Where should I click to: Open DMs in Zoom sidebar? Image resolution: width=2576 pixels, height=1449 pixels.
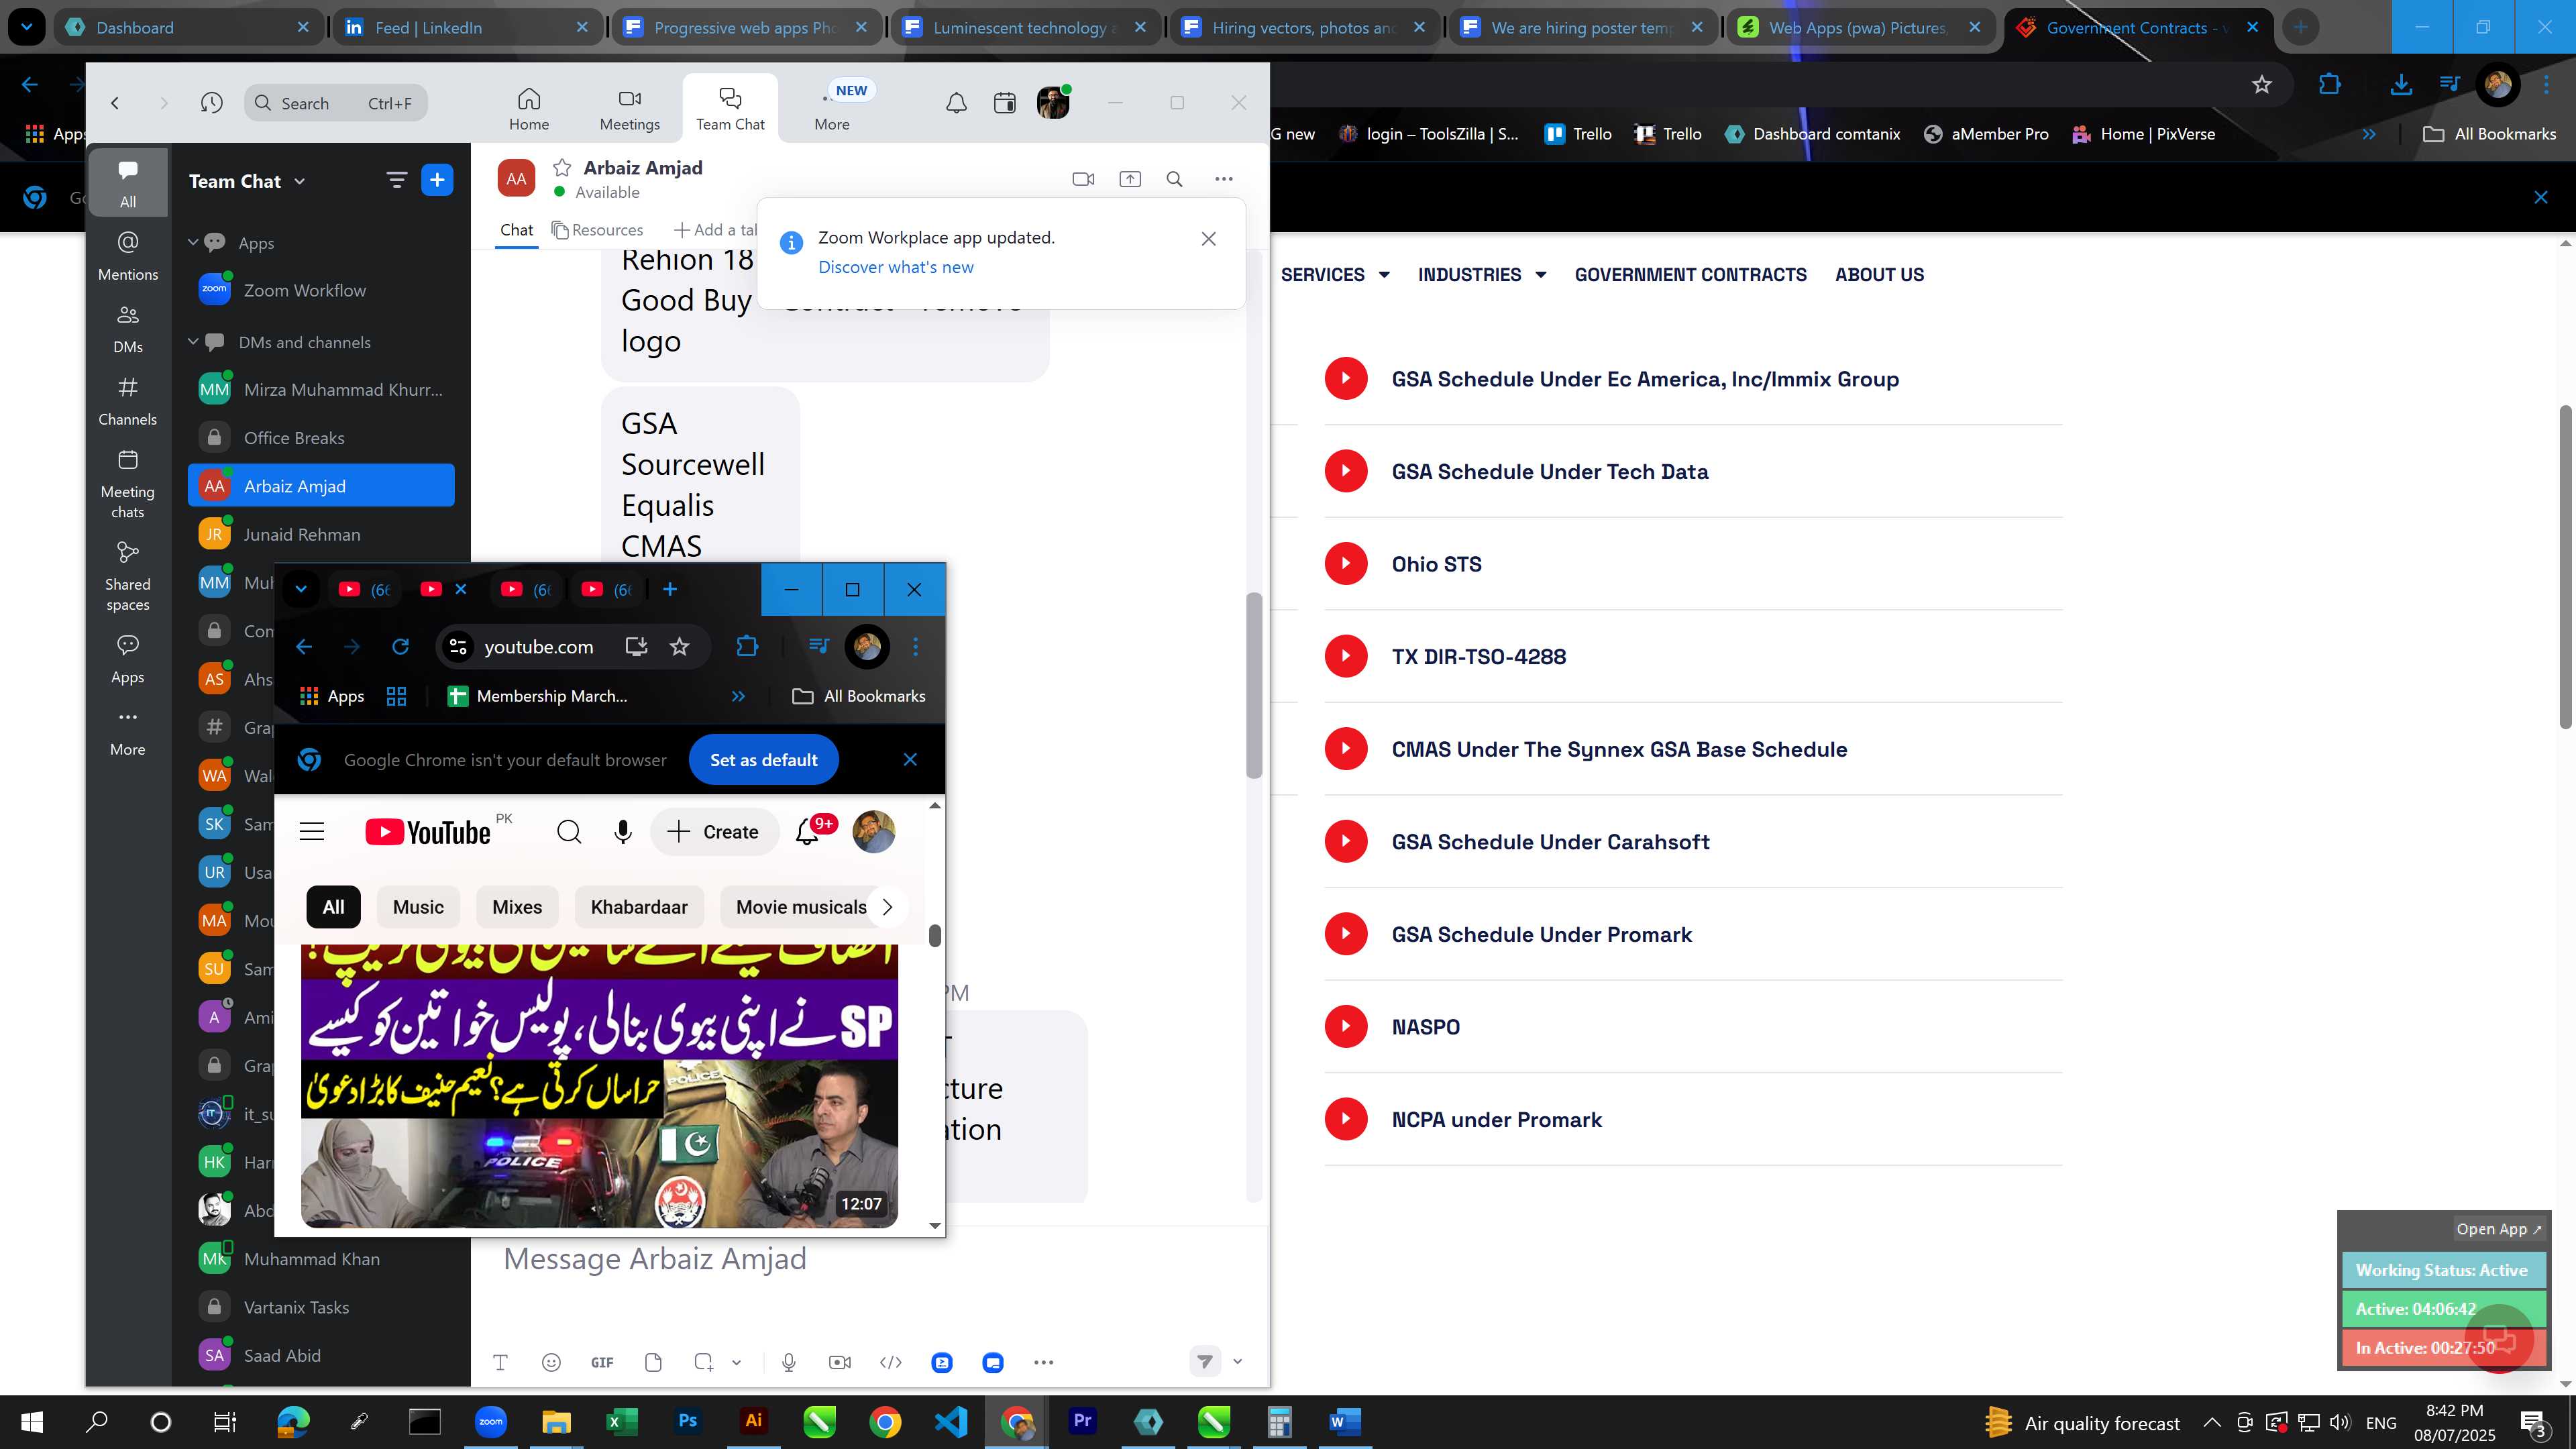[128, 329]
